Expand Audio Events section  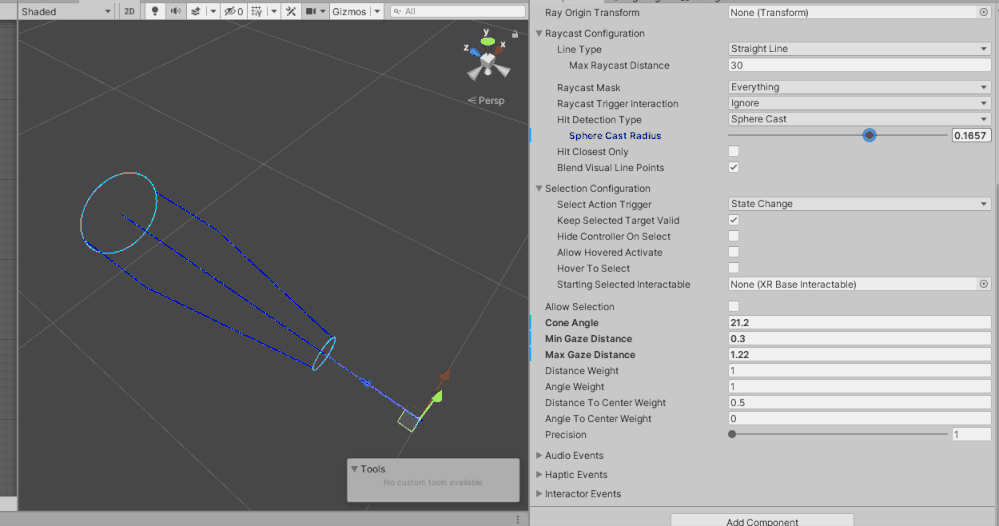539,455
